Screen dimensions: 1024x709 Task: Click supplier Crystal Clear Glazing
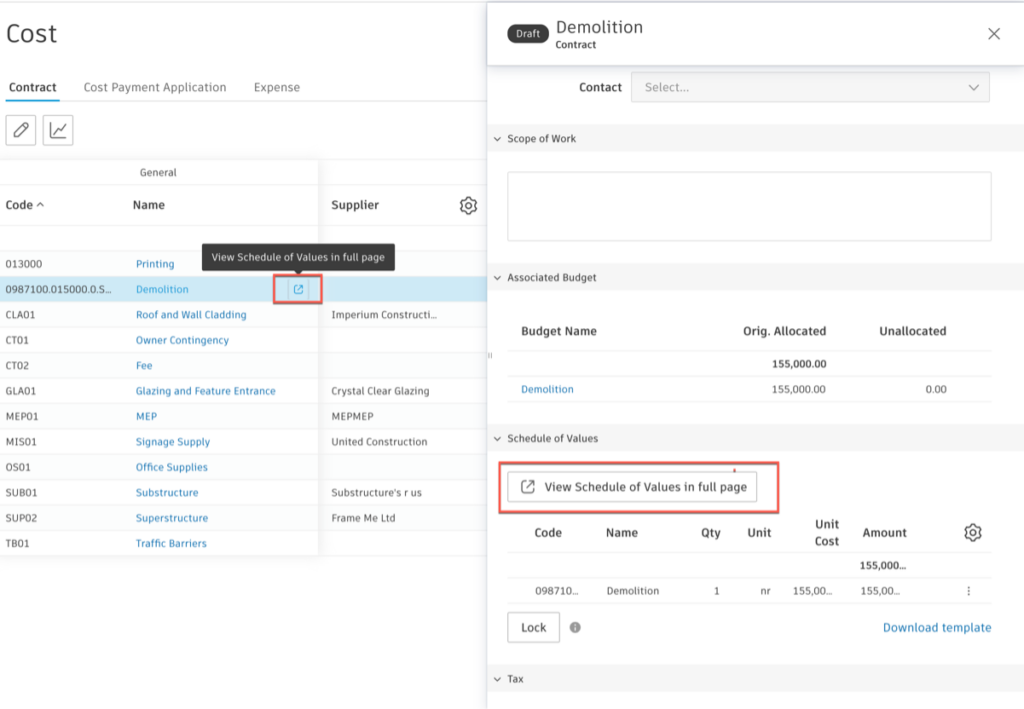pos(380,391)
